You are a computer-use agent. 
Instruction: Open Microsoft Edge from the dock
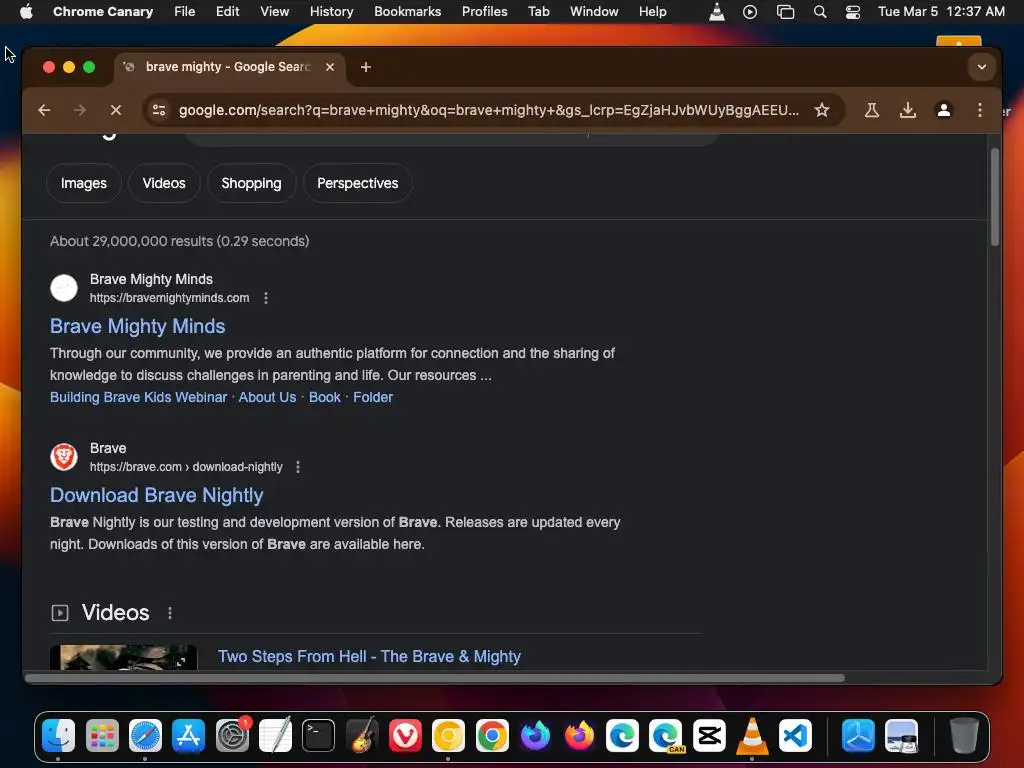point(622,736)
